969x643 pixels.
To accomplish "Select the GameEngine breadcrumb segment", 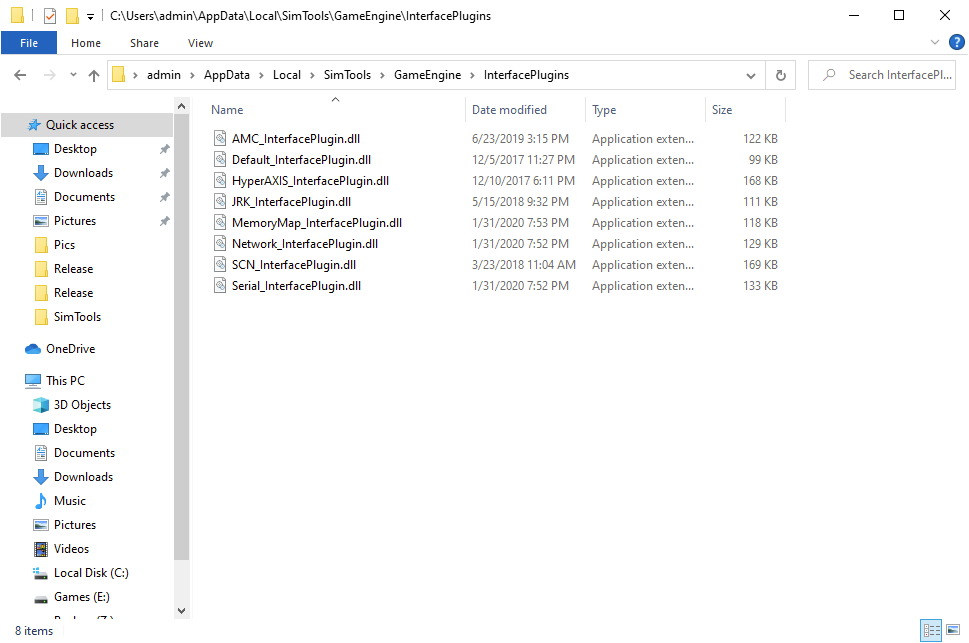I will (x=428, y=75).
